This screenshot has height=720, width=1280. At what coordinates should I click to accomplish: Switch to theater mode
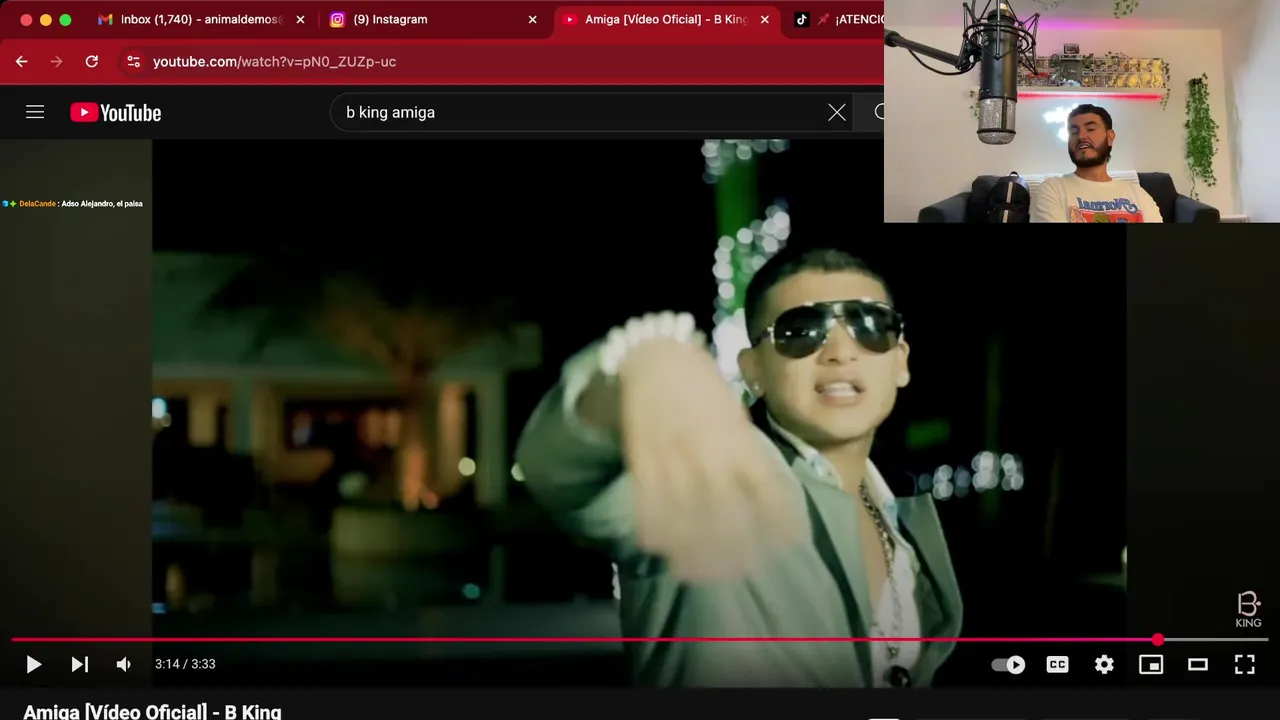1198,664
